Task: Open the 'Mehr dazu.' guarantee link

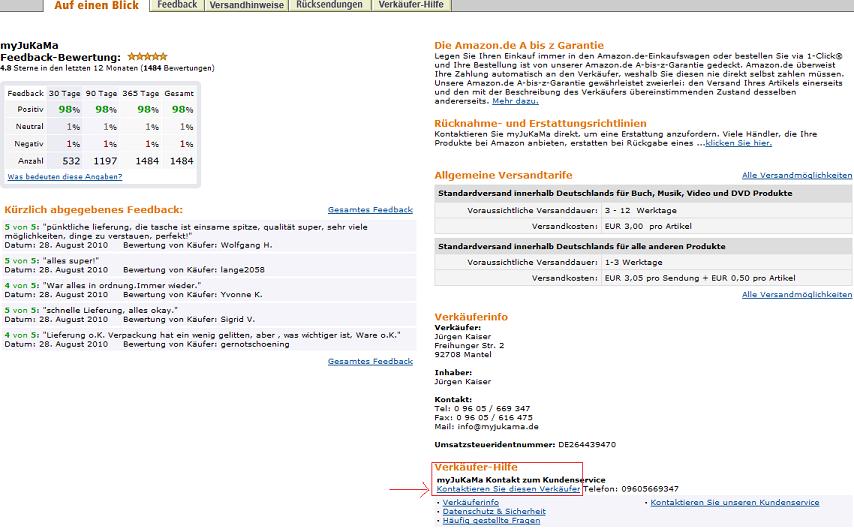Action: (515, 101)
